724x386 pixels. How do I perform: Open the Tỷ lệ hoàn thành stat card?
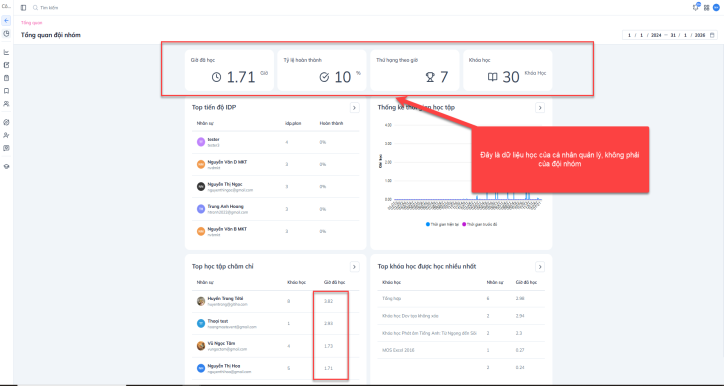point(322,70)
